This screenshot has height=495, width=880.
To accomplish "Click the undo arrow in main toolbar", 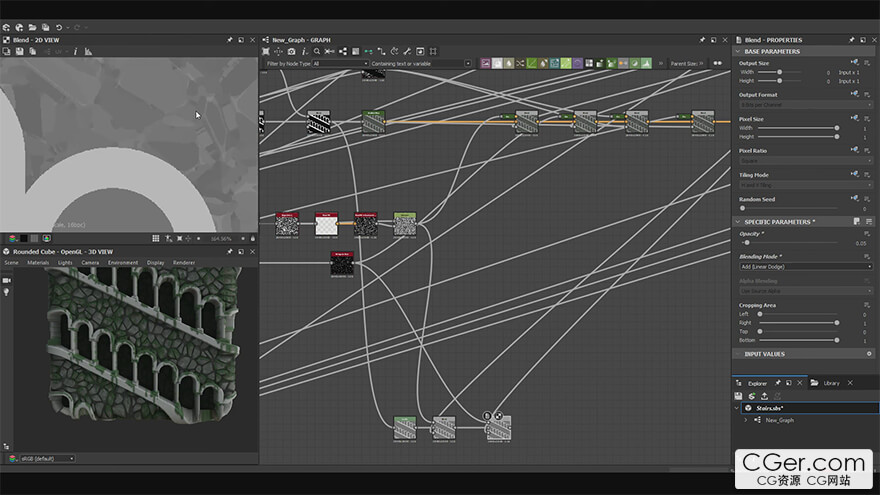I will (x=59, y=27).
